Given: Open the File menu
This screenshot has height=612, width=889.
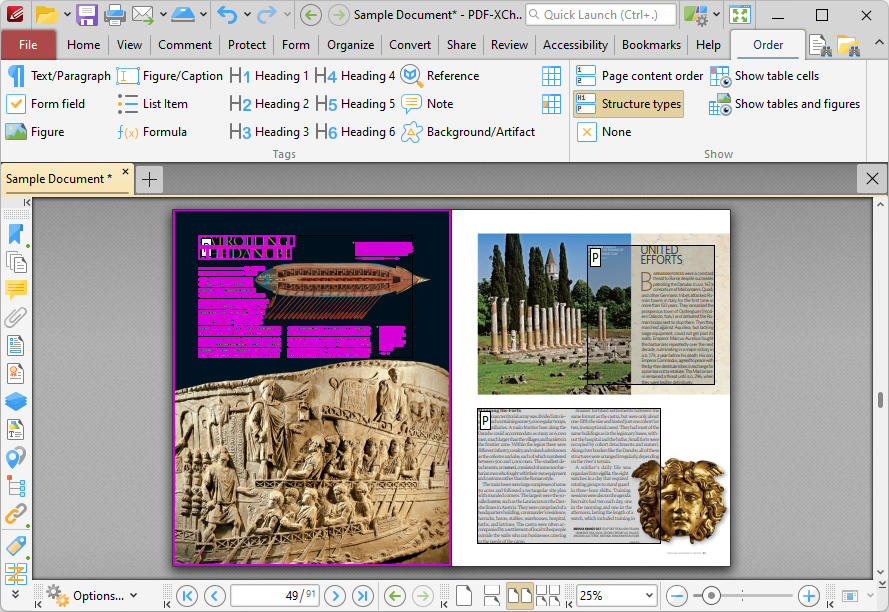Looking at the screenshot, I should tap(29, 44).
